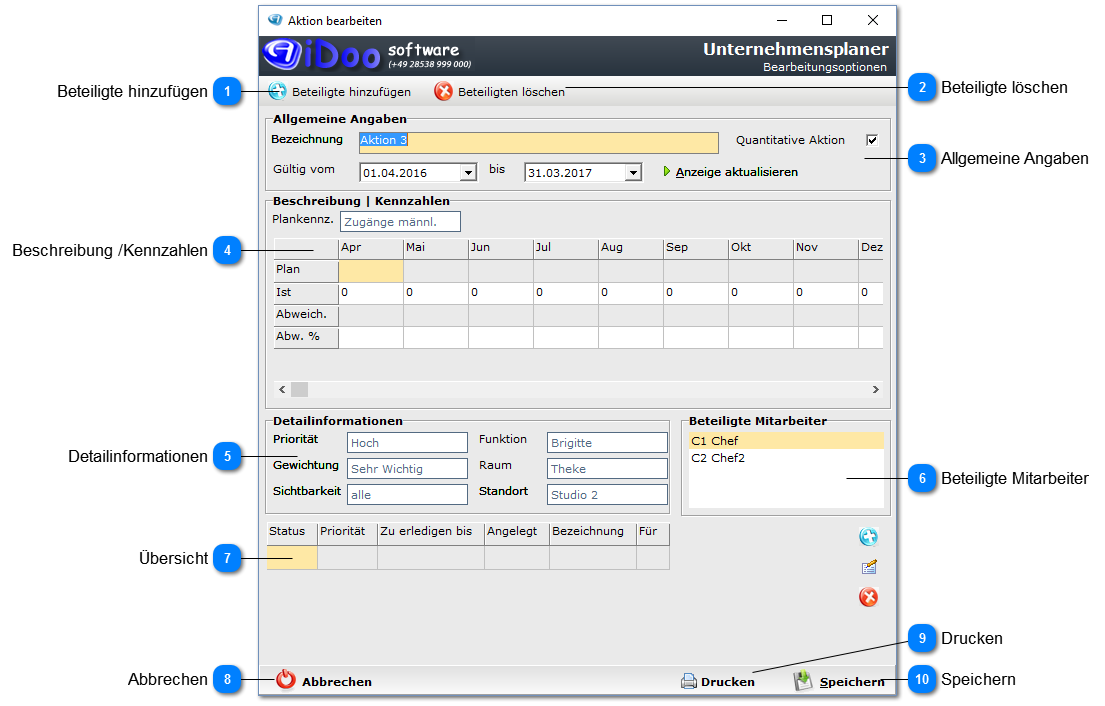The height and width of the screenshot is (706, 1105).
Task: Click the Raum field showing Theke
Action: 607,469
